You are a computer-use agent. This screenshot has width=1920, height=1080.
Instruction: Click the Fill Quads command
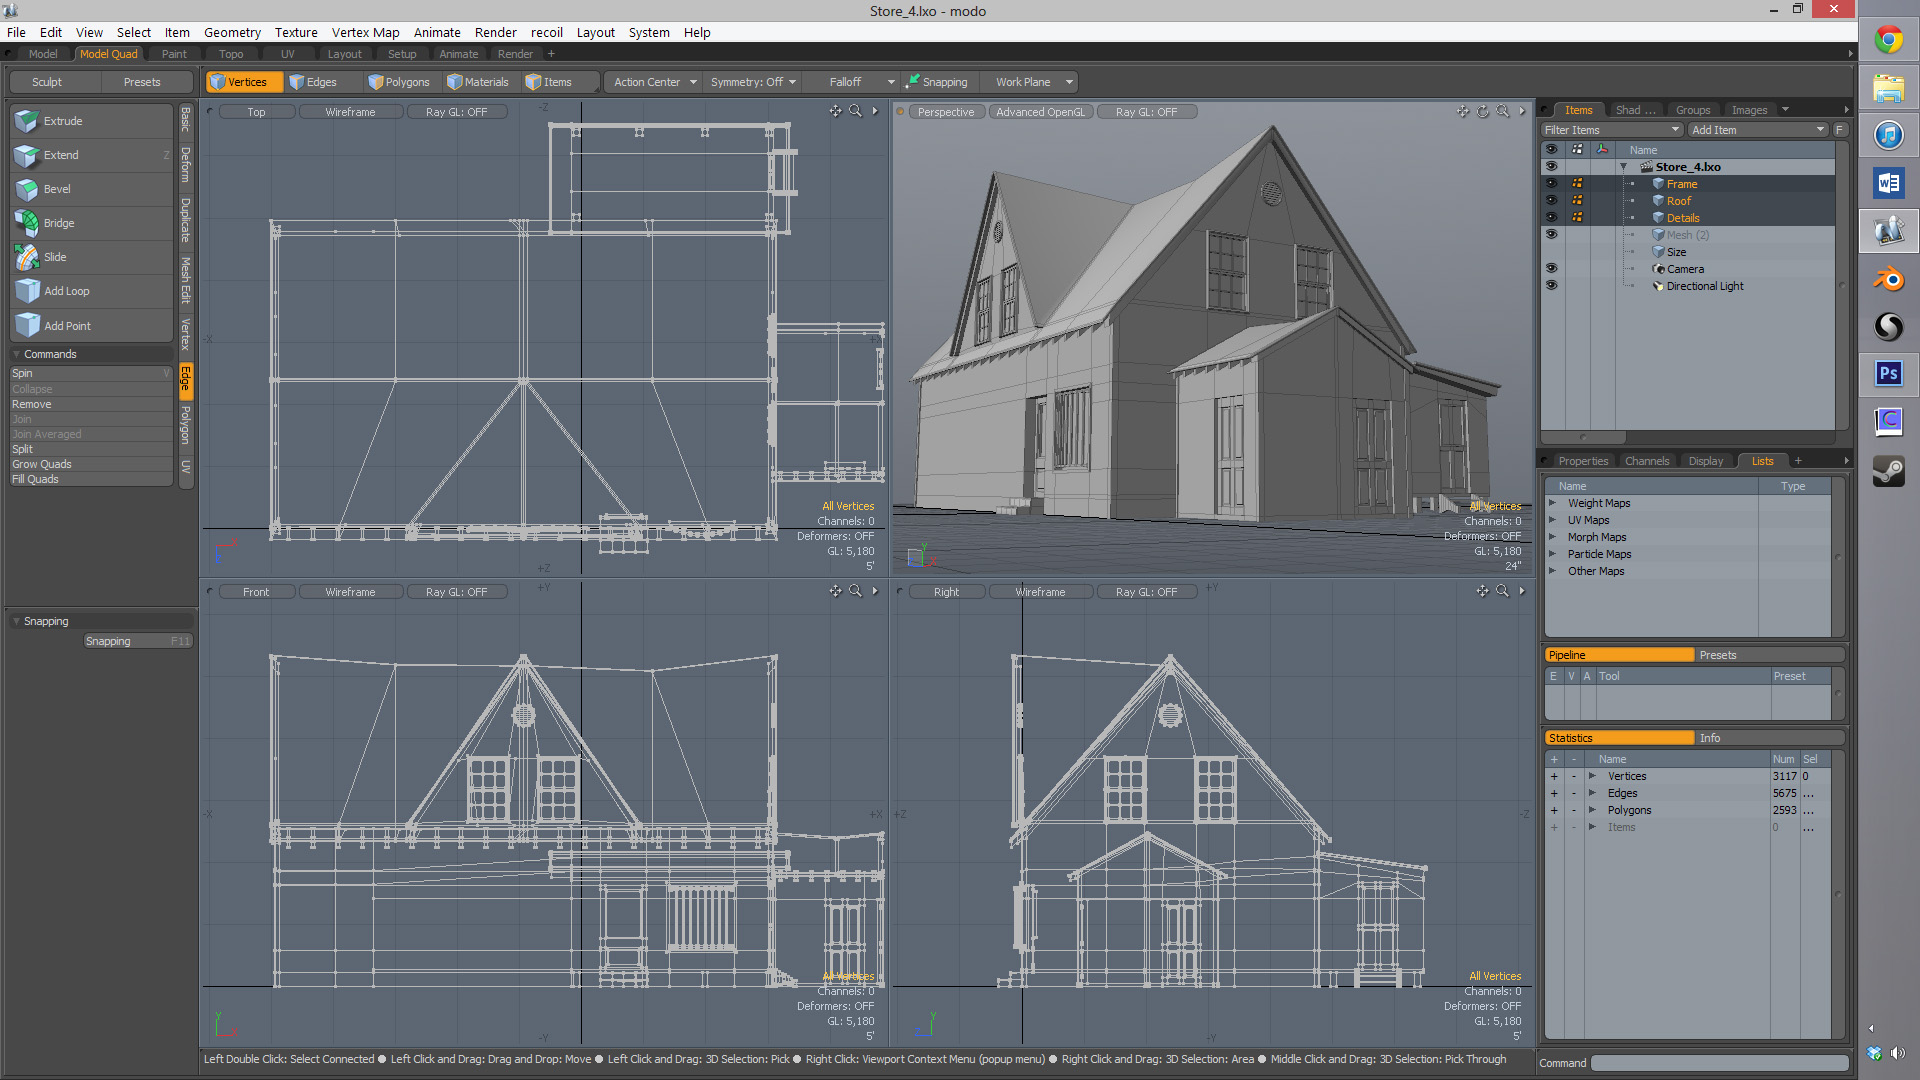(x=35, y=479)
